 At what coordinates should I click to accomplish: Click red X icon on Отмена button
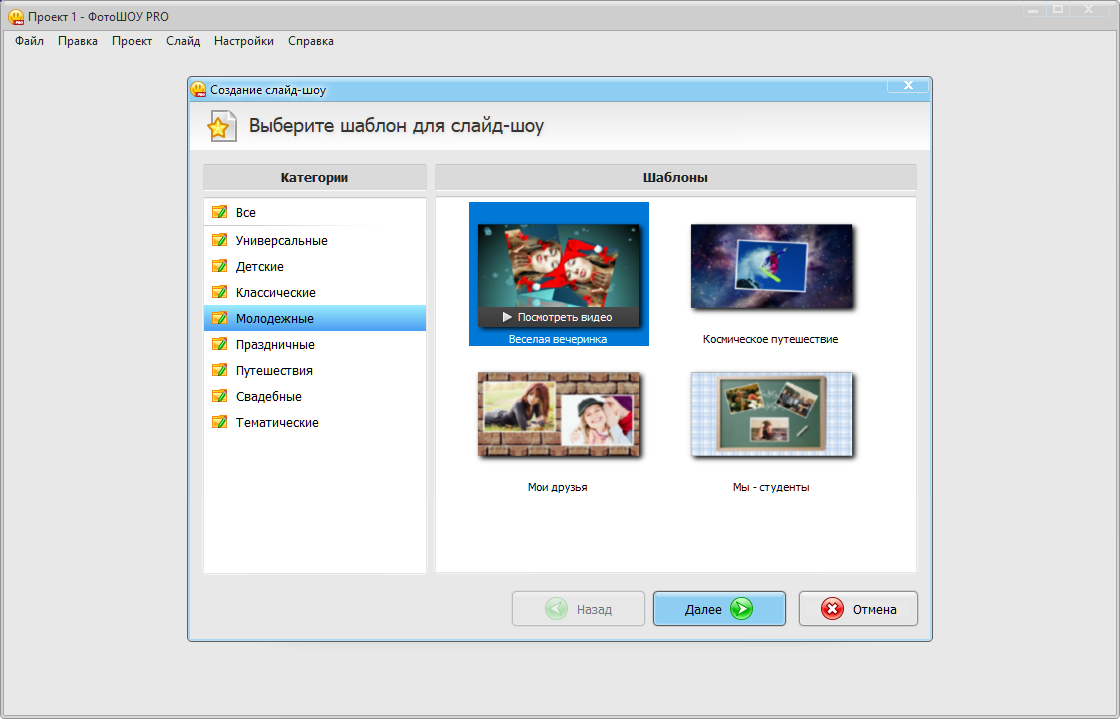[x=832, y=609]
